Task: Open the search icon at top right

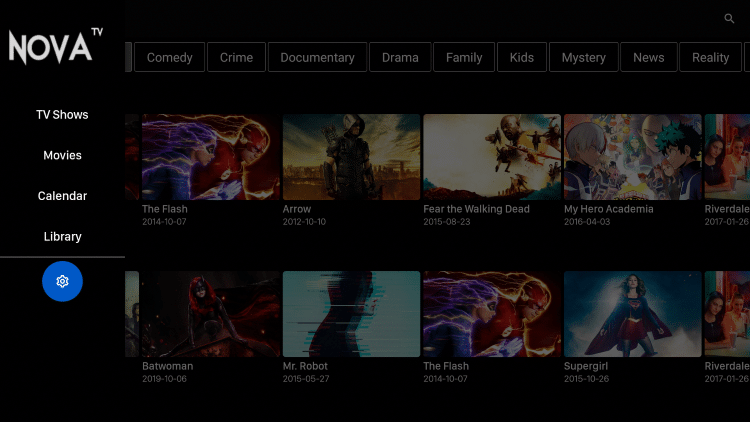Action: tap(729, 19)
